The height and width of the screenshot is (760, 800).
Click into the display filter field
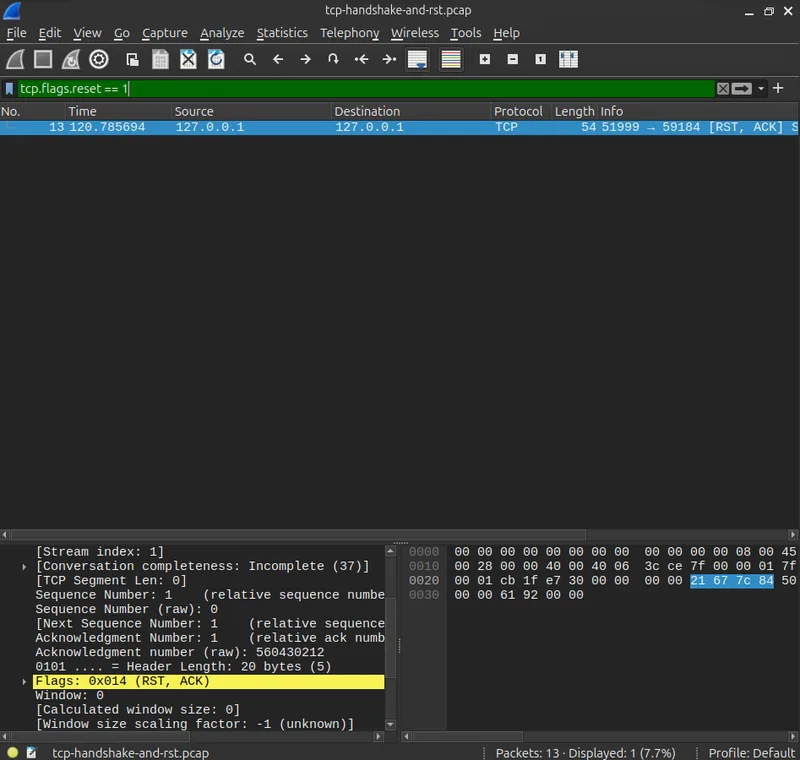coord(366,89)
